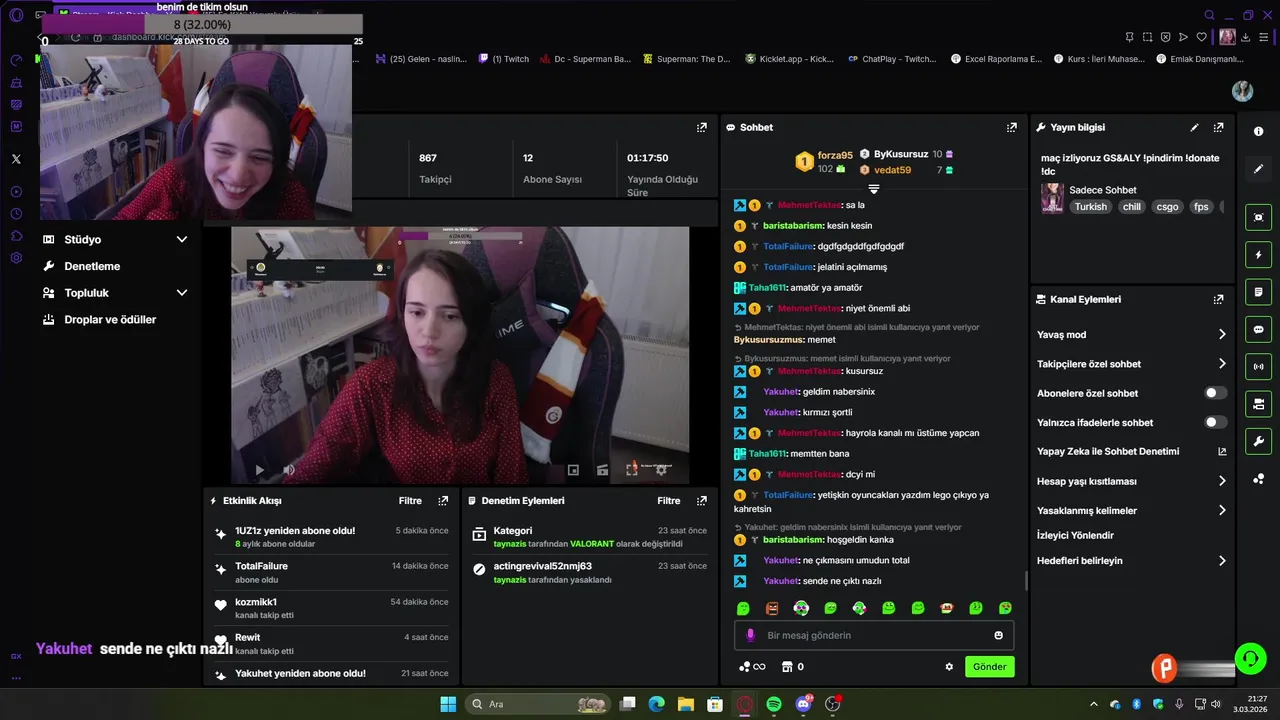Viewport: 1280px width, 720px height.
Task: Toggle Abonelere özel sohbet switch
Action: pyautogui.click(x=1215, y=394)
